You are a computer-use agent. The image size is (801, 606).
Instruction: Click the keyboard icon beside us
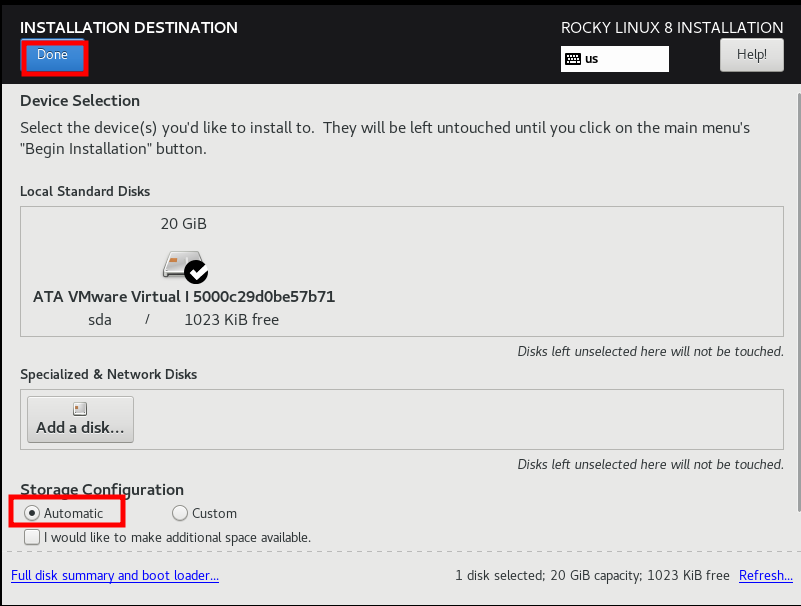[573, 59]
